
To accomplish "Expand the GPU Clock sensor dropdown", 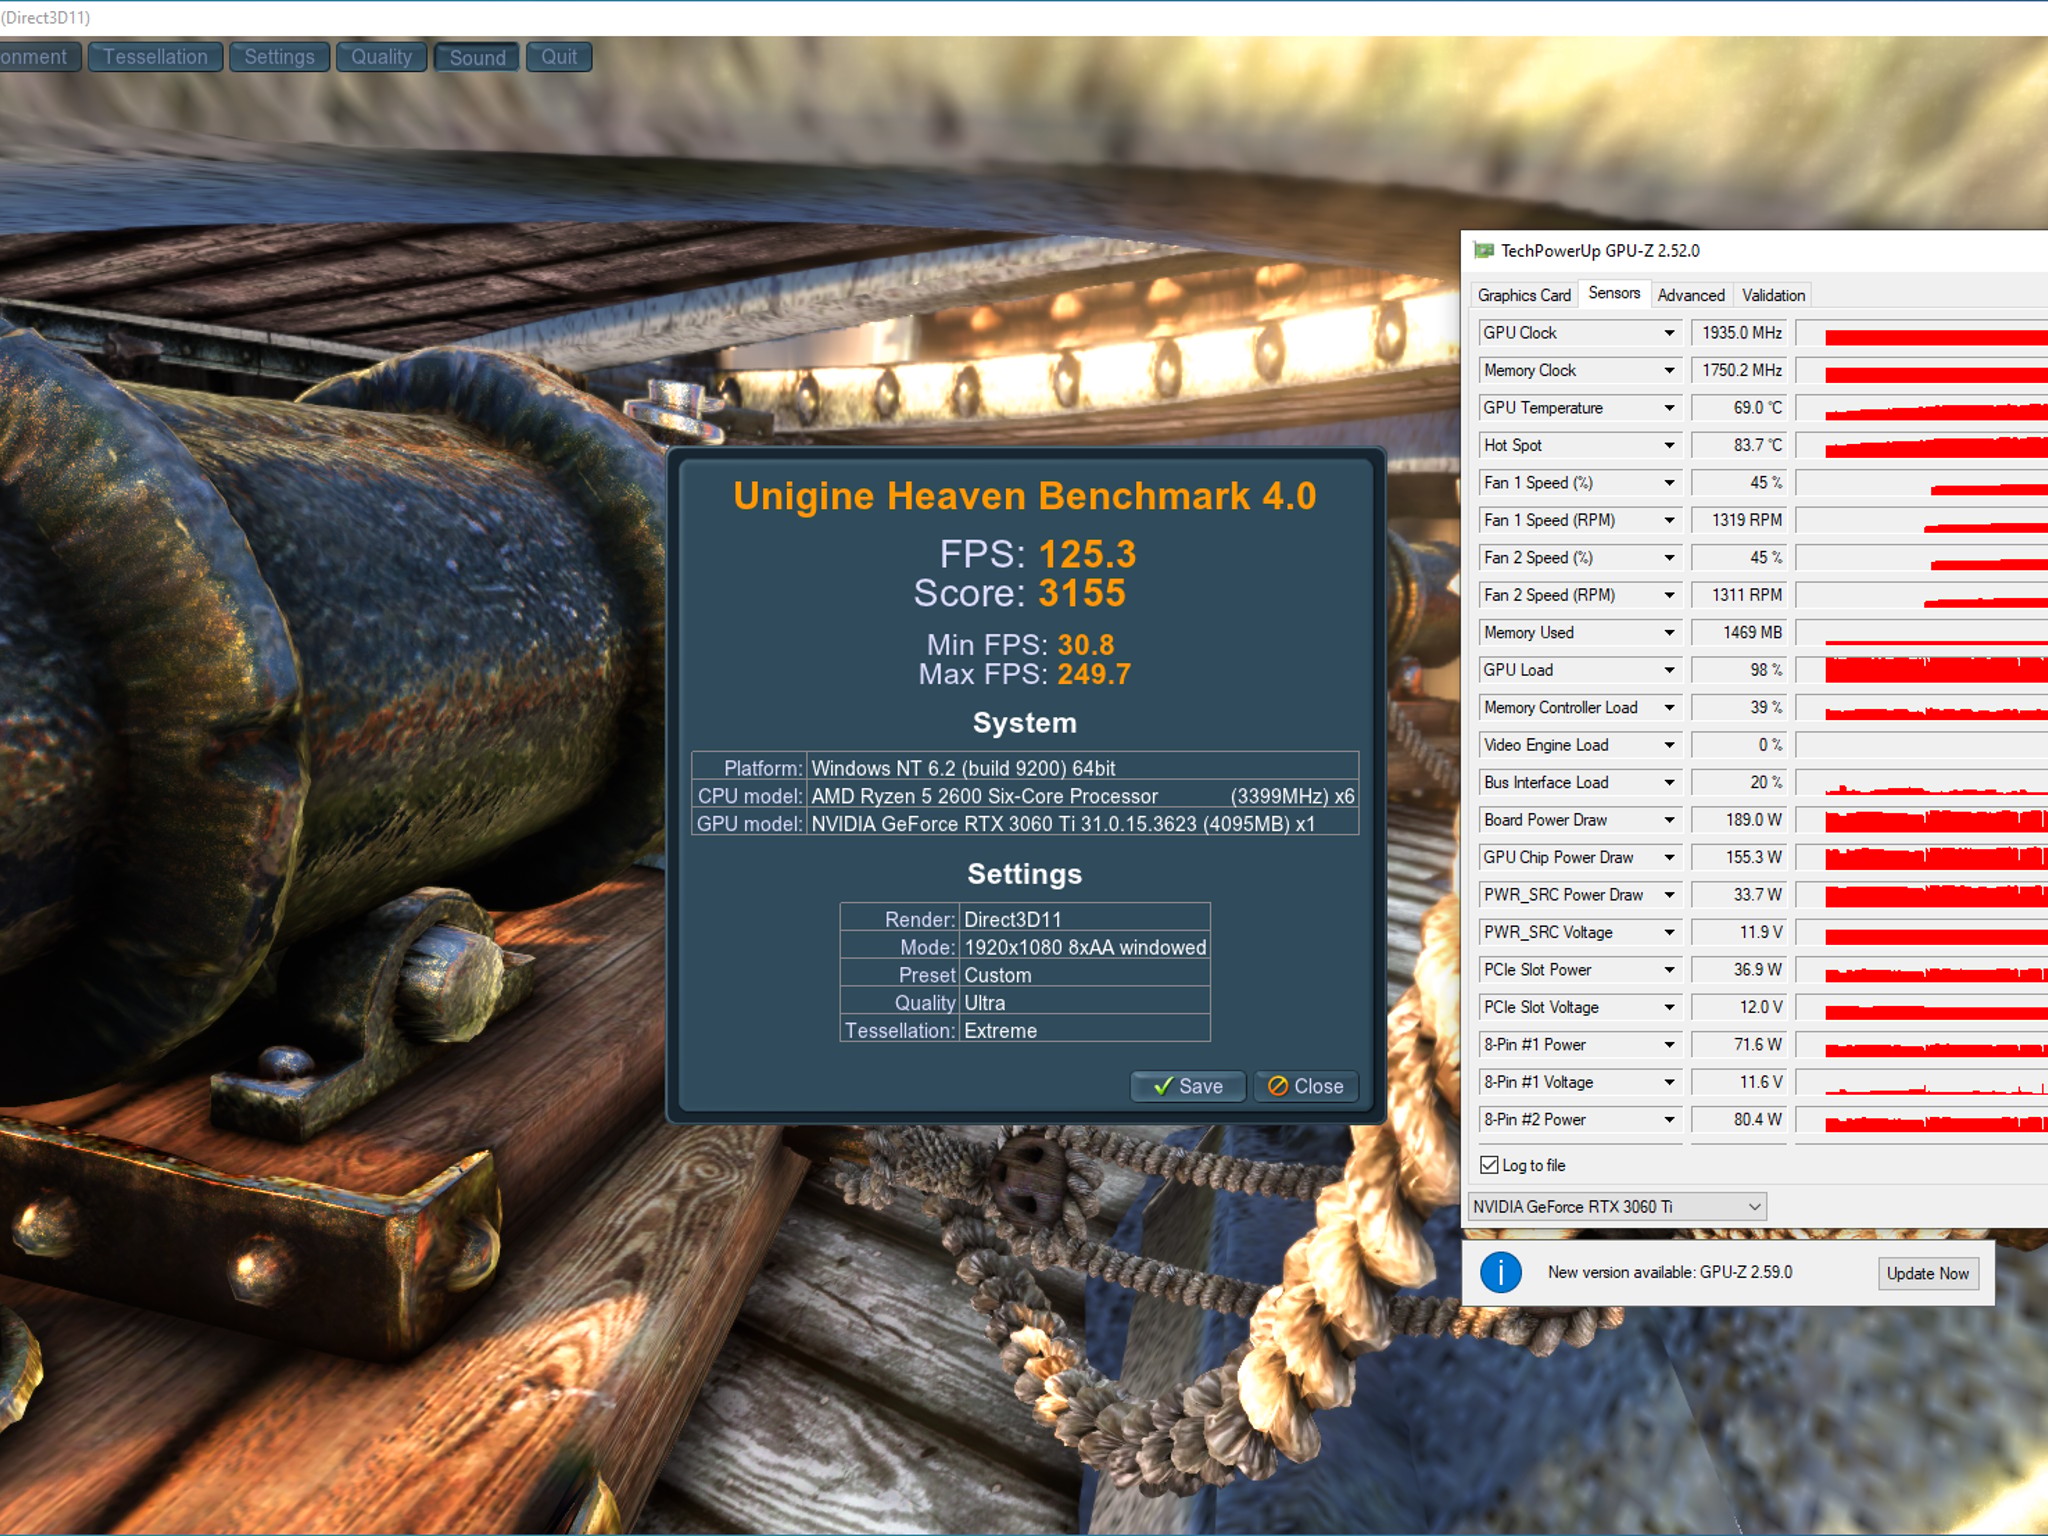I will tap(1669, 333).
